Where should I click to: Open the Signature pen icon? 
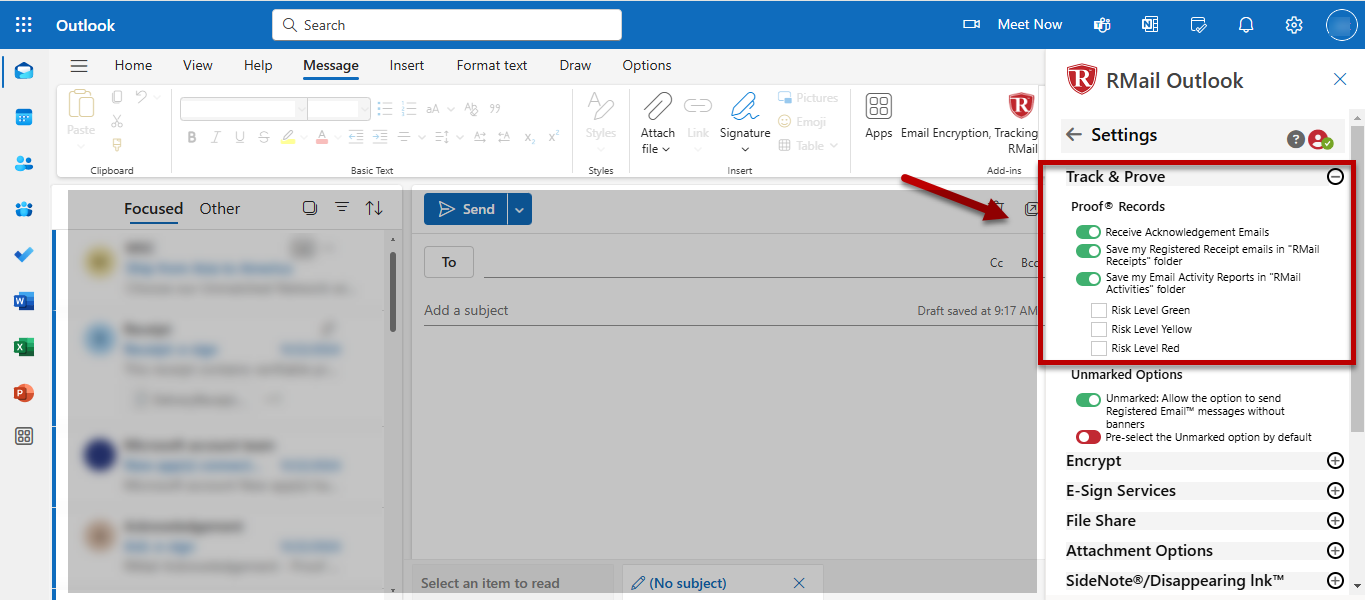coord(745,108)
